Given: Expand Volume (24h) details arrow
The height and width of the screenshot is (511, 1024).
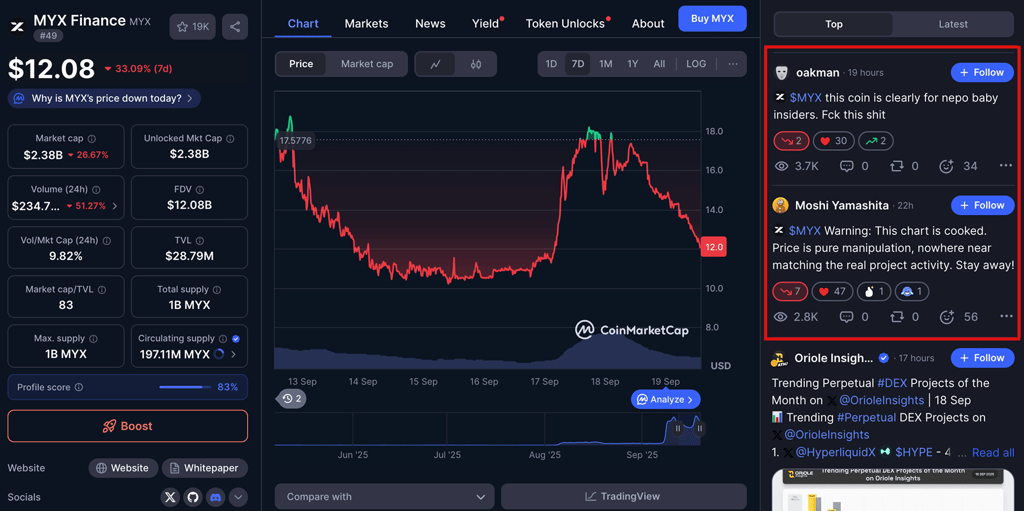Looking at the screenshot, I should pyautogui.click(x=116, y=206).
